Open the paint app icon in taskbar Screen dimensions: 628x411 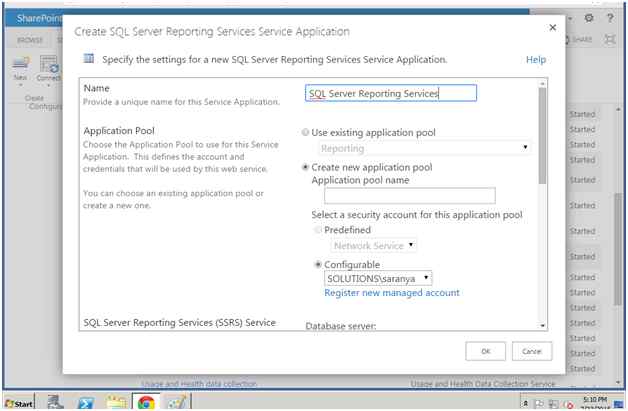pyautogui.click(x=176, y=402)
